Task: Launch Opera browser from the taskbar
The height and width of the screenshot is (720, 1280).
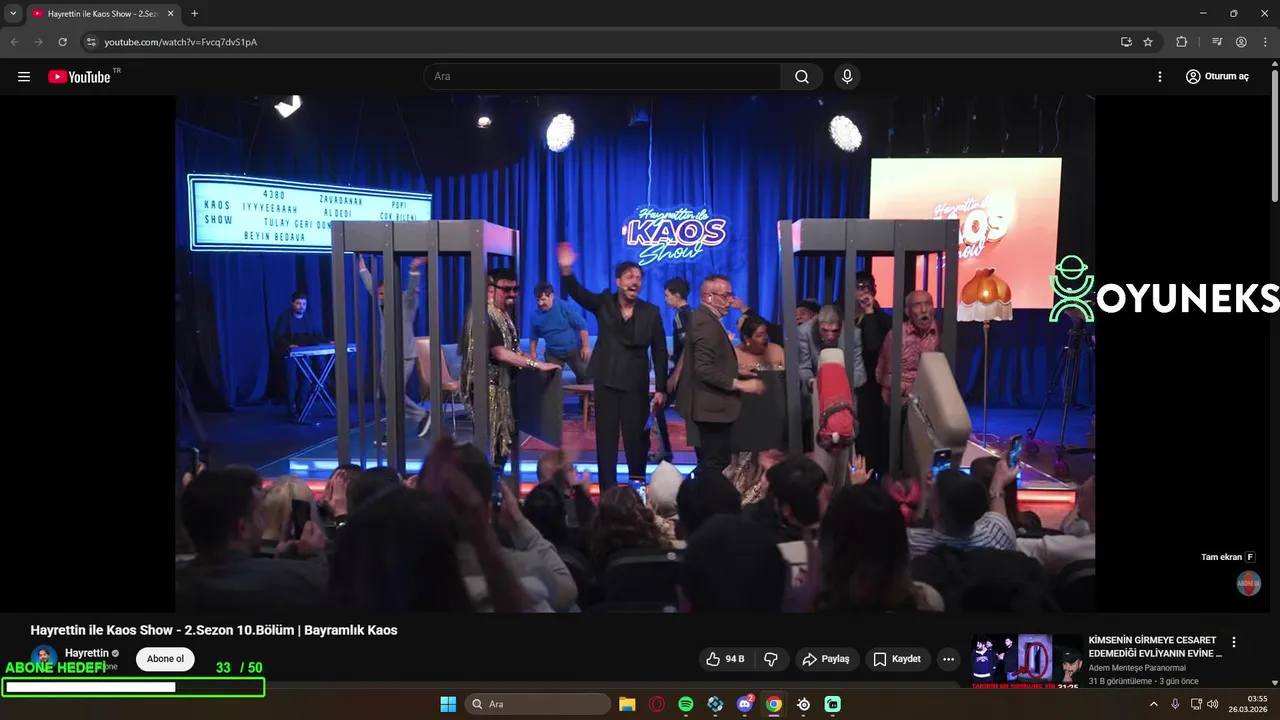Action: pos(657,704)
